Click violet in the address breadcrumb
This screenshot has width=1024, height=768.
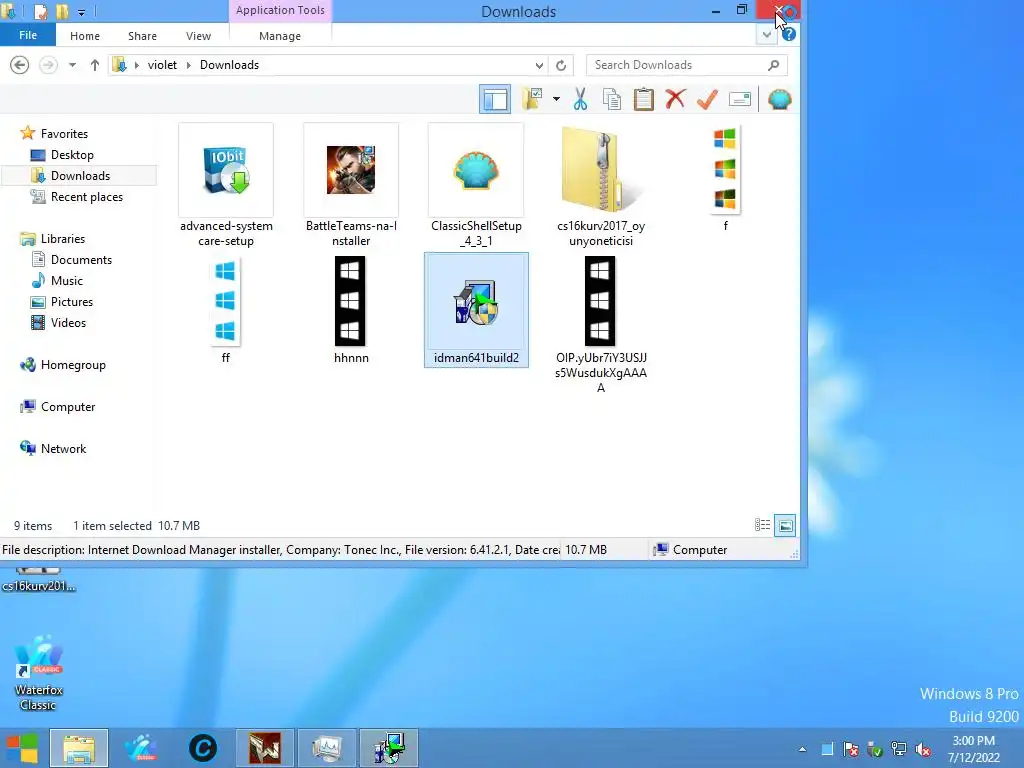point(162,65)
